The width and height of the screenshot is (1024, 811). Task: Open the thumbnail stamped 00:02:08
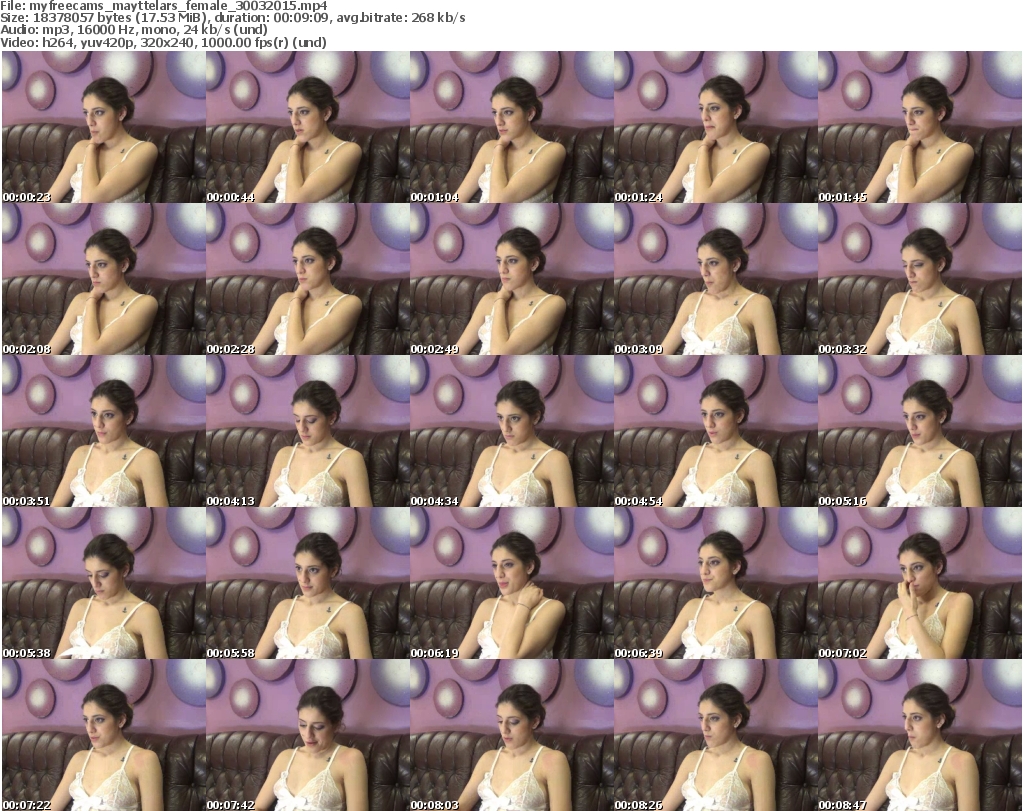104,279
